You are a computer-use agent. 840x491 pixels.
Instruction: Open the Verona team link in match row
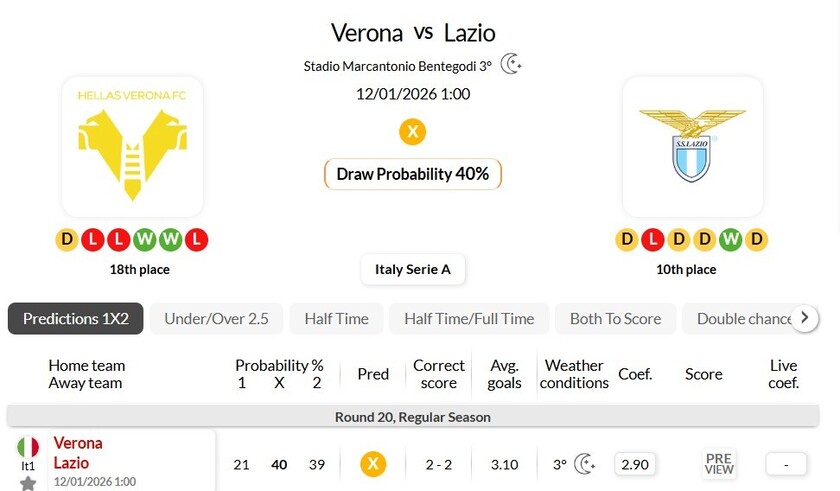pos(78,443)
